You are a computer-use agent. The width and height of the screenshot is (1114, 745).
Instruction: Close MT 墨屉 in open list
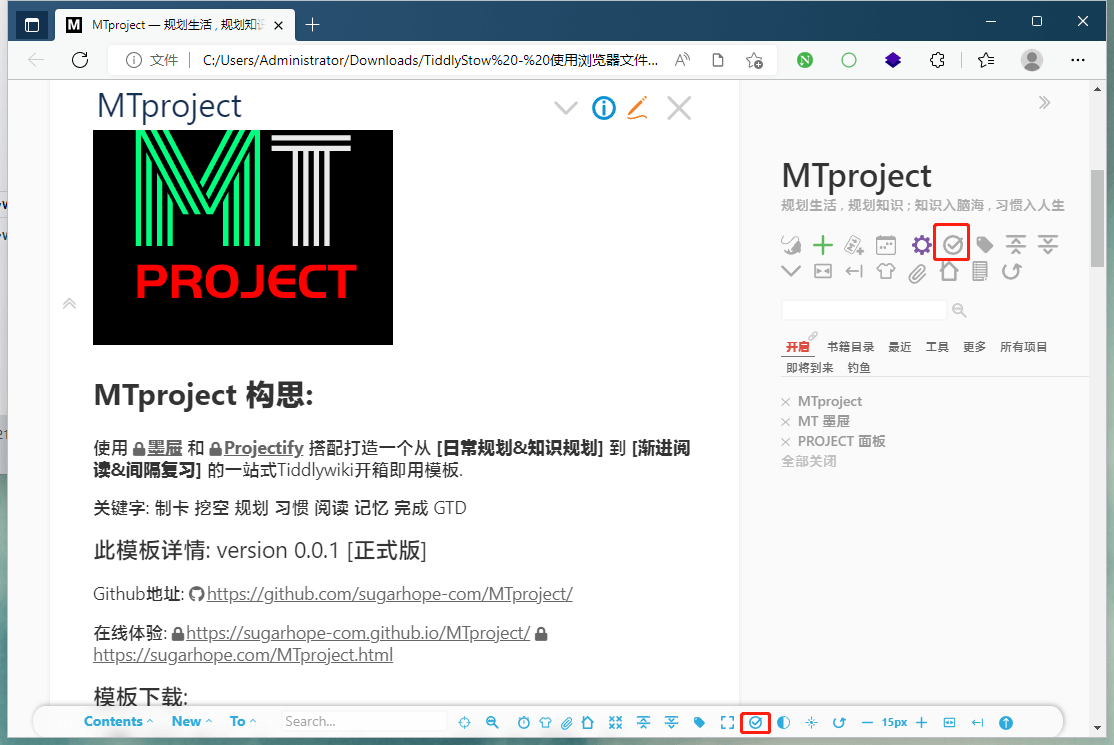pos(786,422)
